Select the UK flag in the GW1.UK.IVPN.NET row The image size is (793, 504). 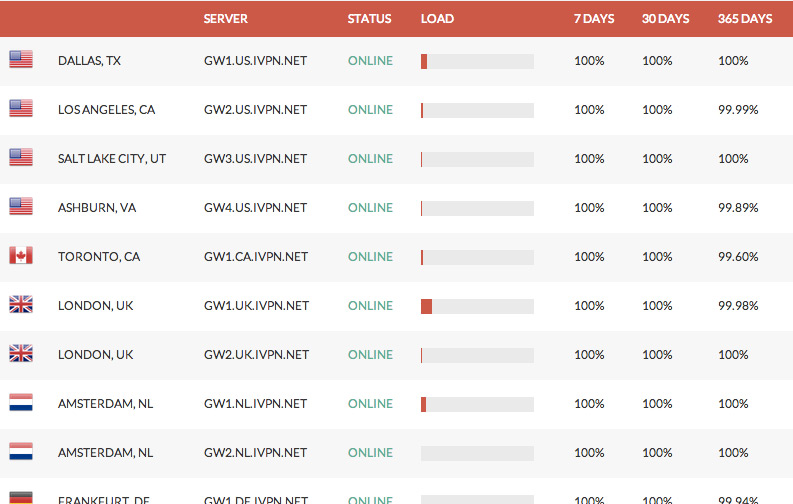coord(21,305)
